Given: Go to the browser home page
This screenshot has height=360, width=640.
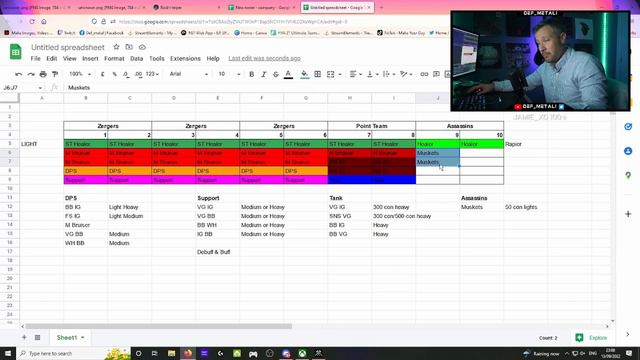Looking at the screenshot, I should pos(44,22).
